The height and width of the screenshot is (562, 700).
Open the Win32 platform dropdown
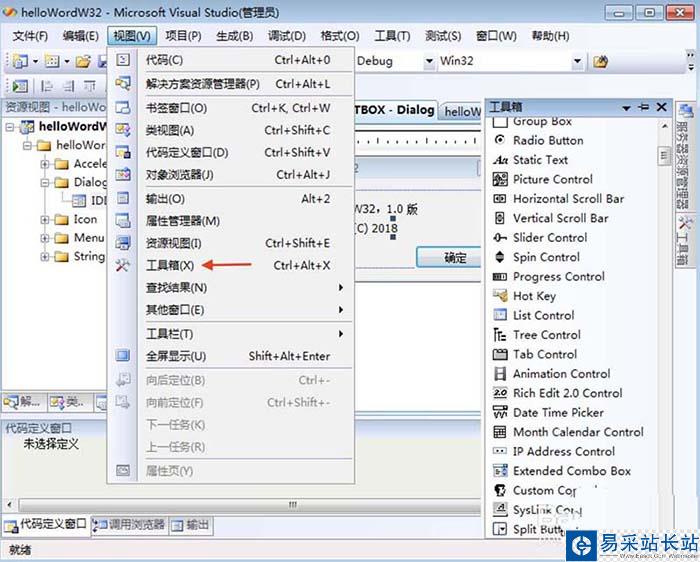coord(577,61)
